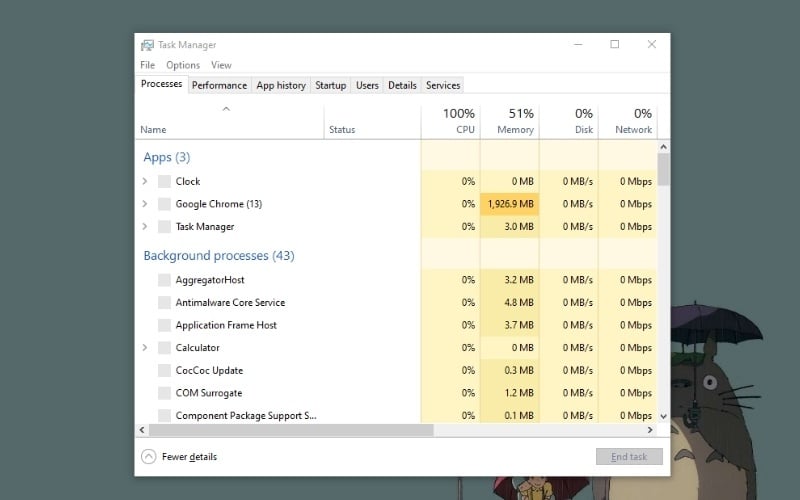Image resolution: width=800 pixels, height=500 pixels.
Task: Open the Options menu
Action: [x=183, y=65]
